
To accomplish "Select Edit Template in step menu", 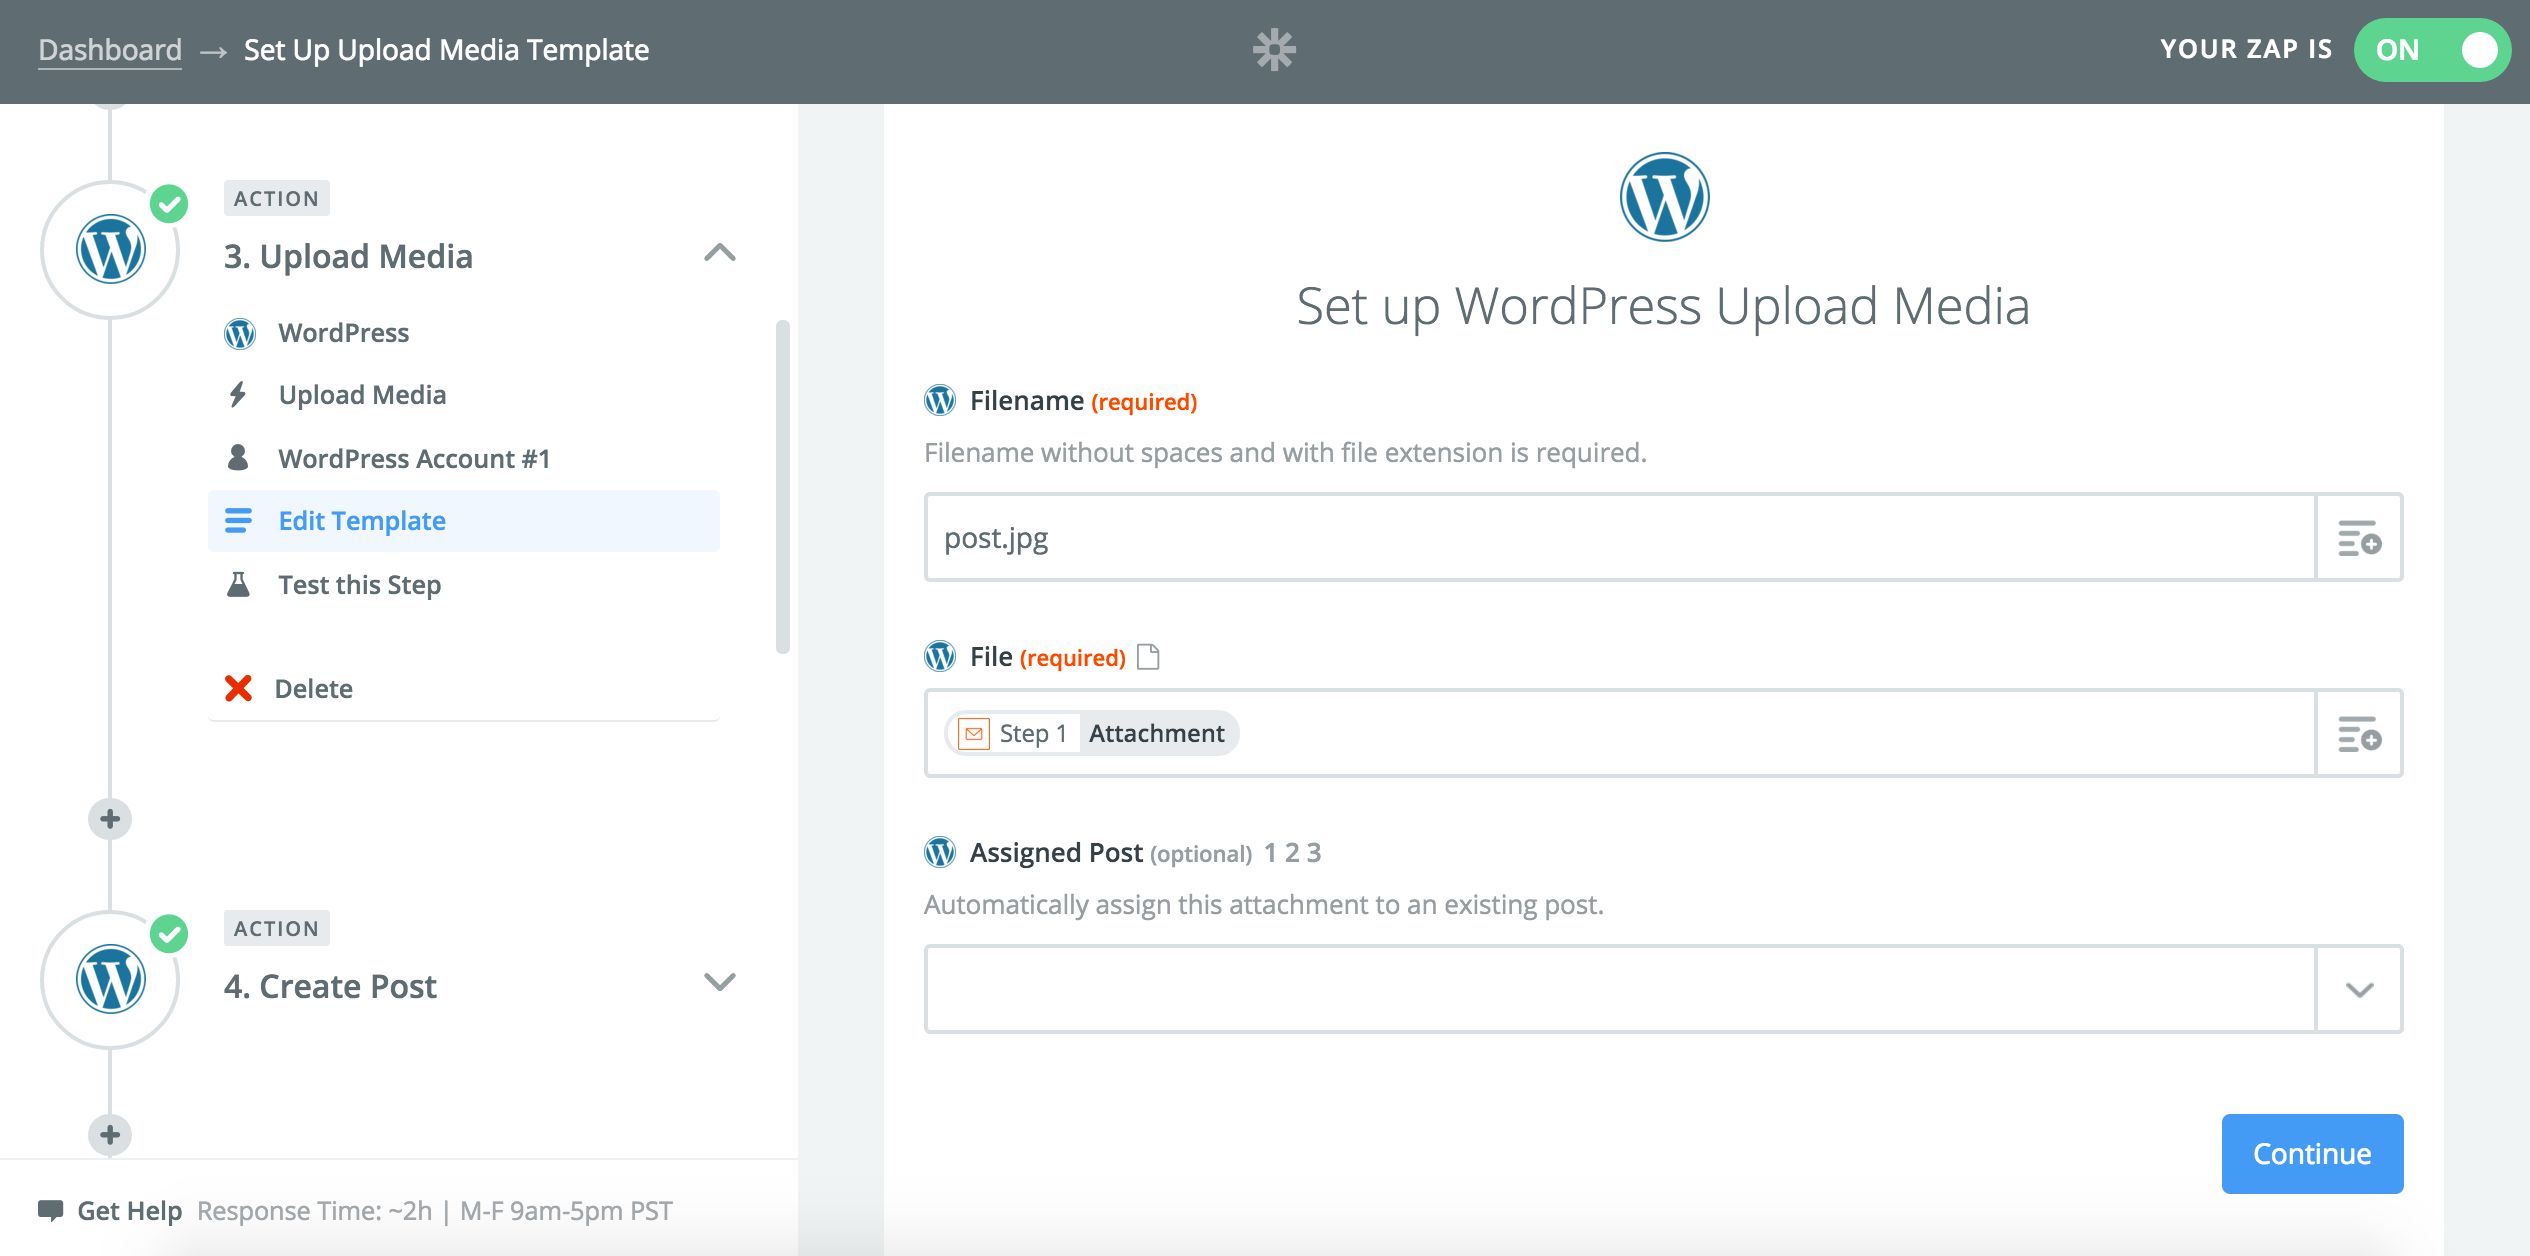I will point(464,521).
